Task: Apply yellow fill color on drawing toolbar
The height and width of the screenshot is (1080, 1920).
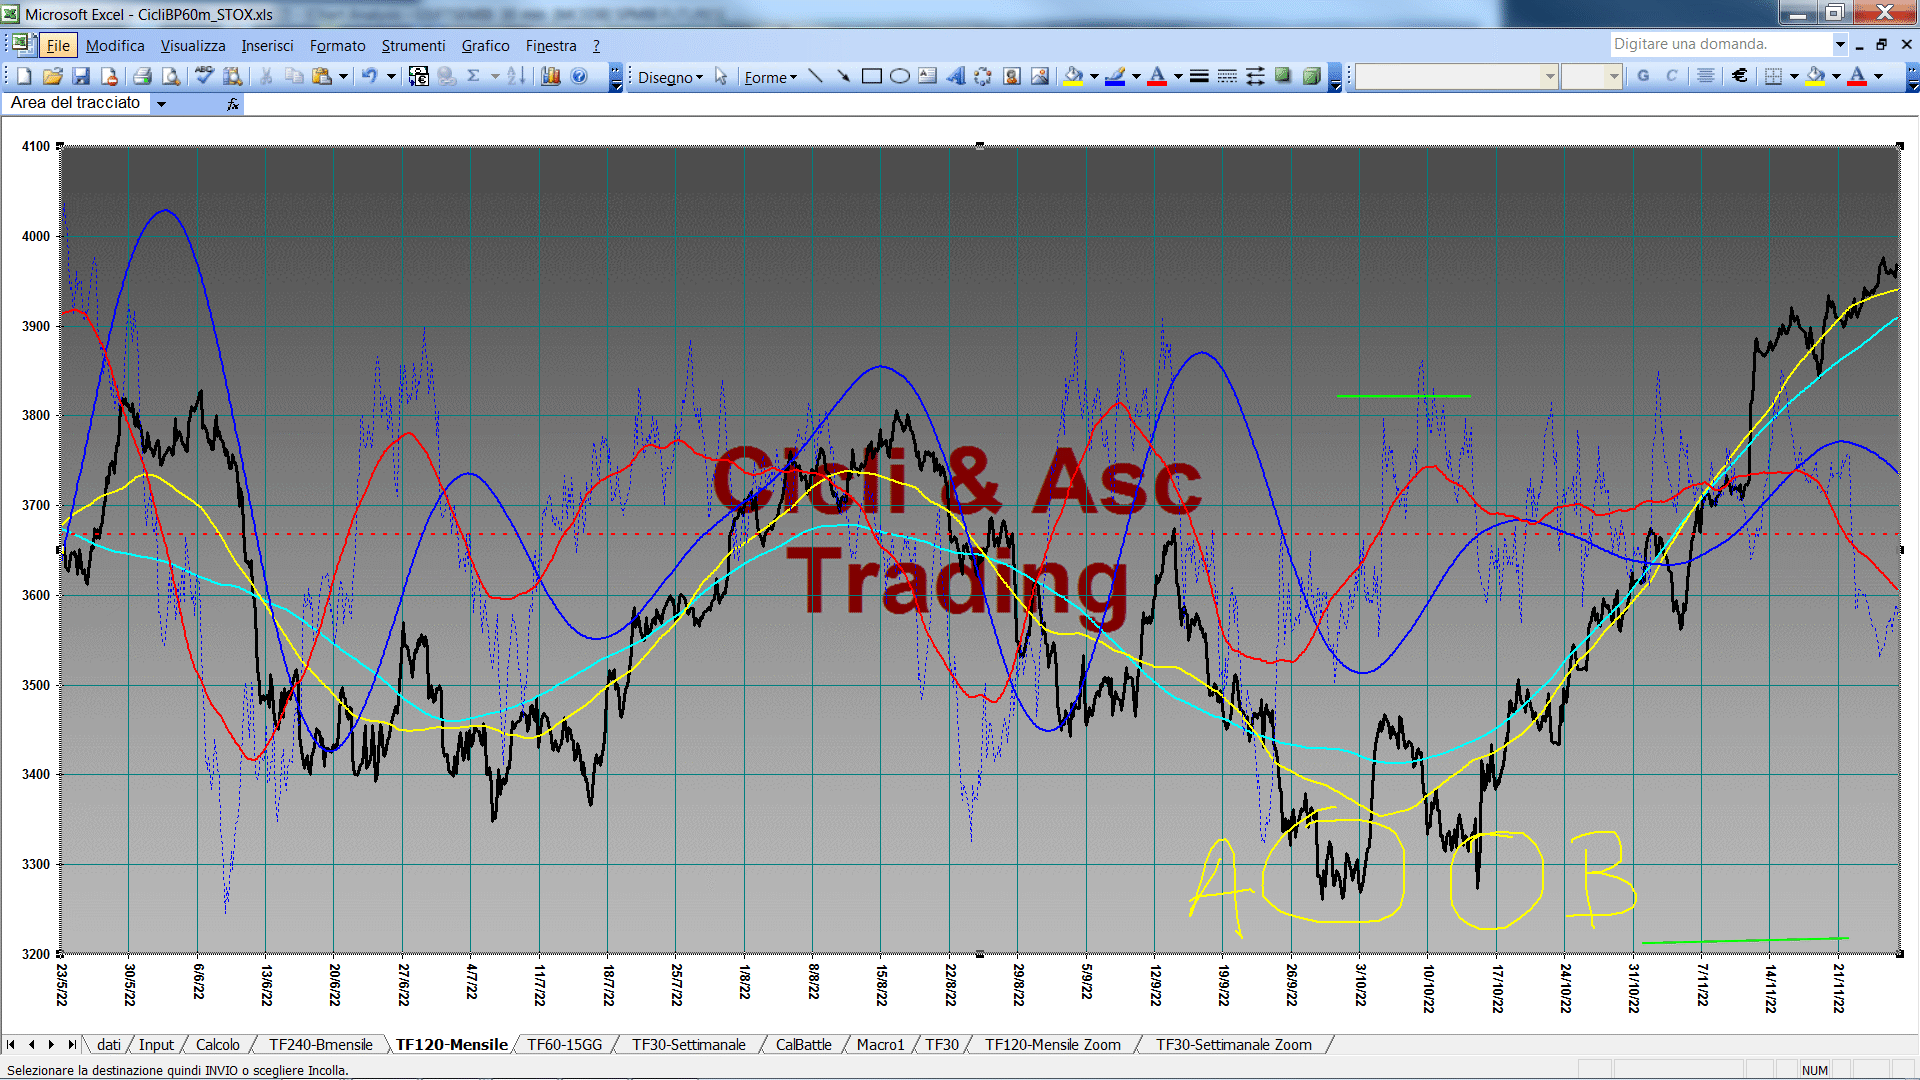Action: (1074, 76)
